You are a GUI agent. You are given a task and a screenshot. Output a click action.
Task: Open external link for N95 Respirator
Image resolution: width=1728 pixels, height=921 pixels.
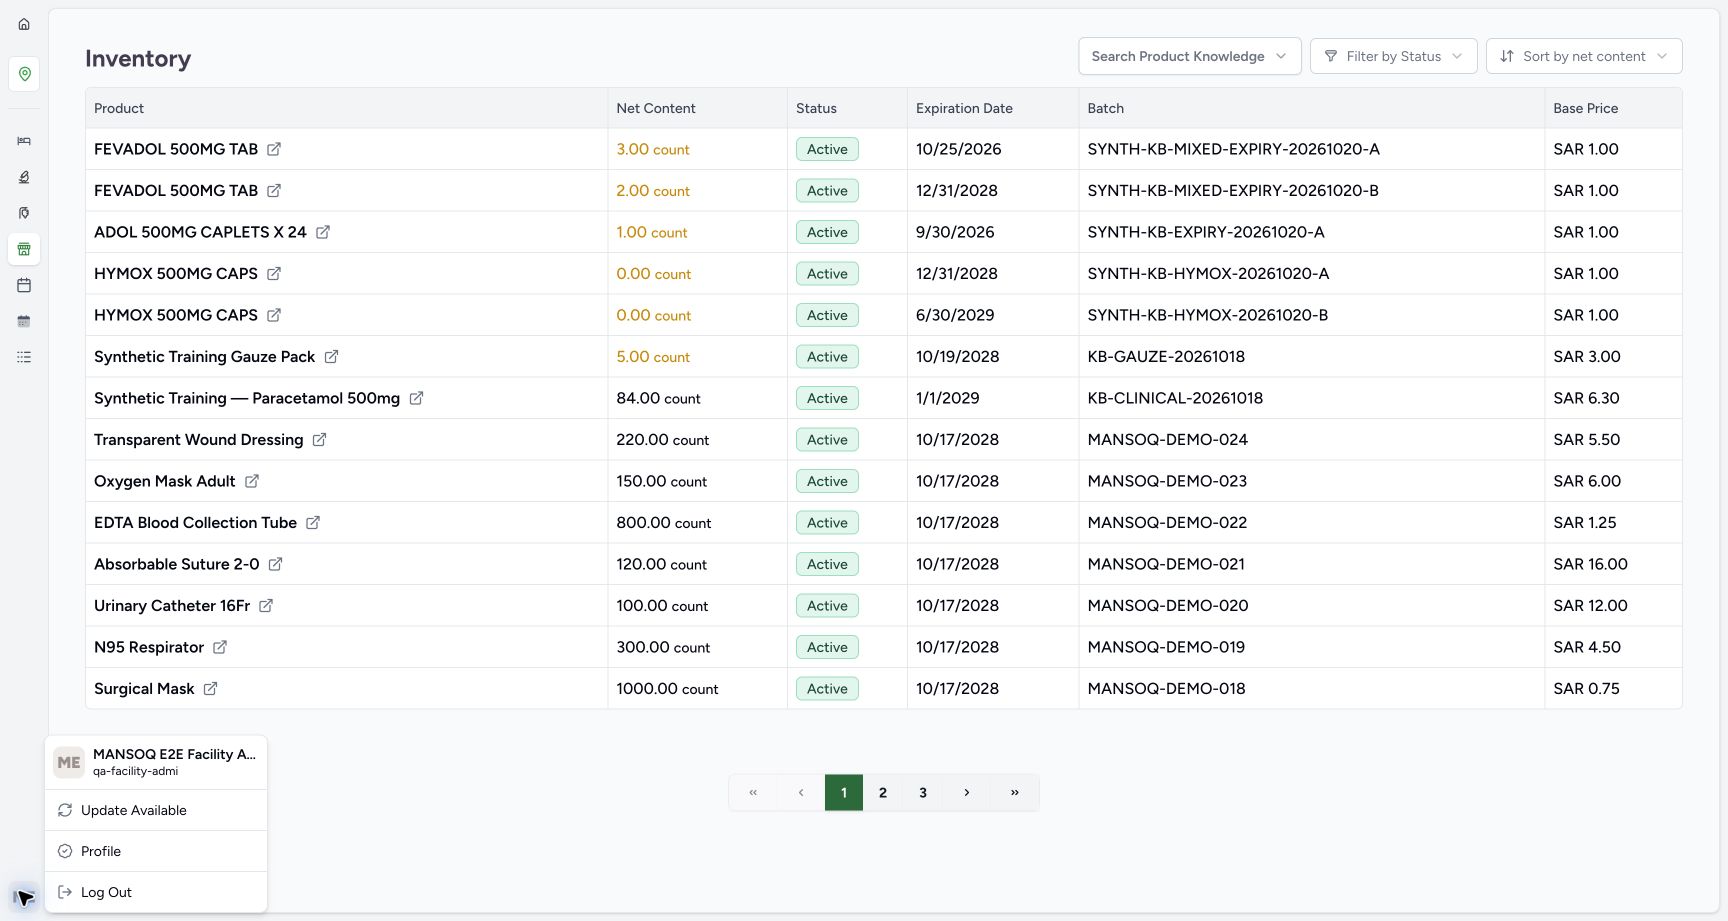[220, 647]
